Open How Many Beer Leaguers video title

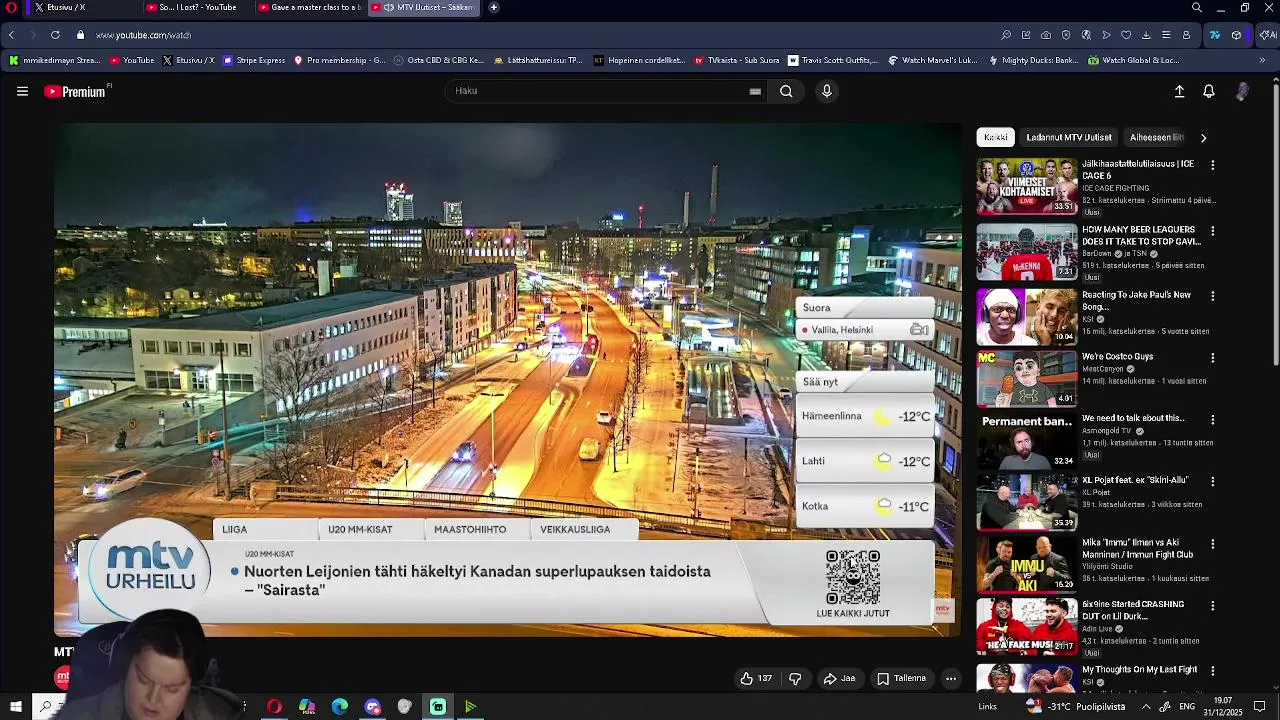tap(1141, 236)
